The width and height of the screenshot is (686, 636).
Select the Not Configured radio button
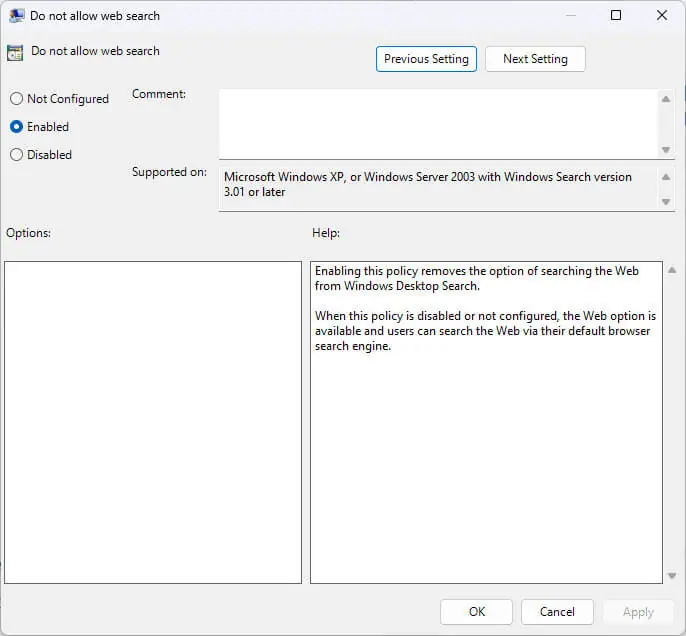17,98
